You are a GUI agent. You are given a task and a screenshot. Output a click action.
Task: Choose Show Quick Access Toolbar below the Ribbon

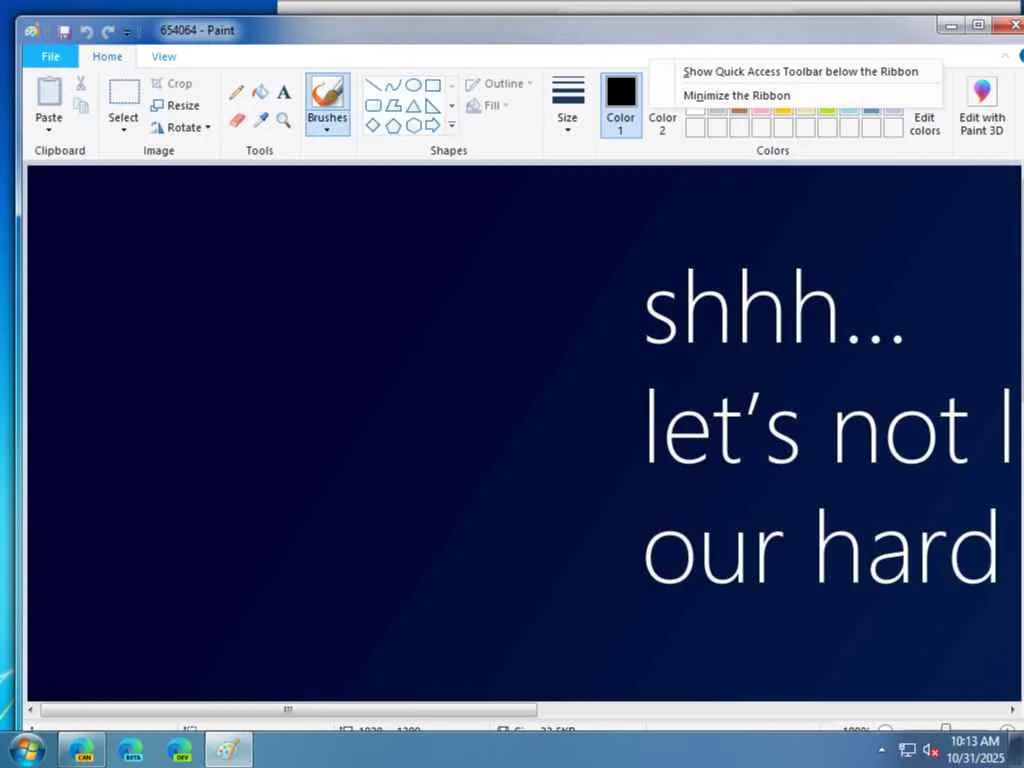[801, 72]
